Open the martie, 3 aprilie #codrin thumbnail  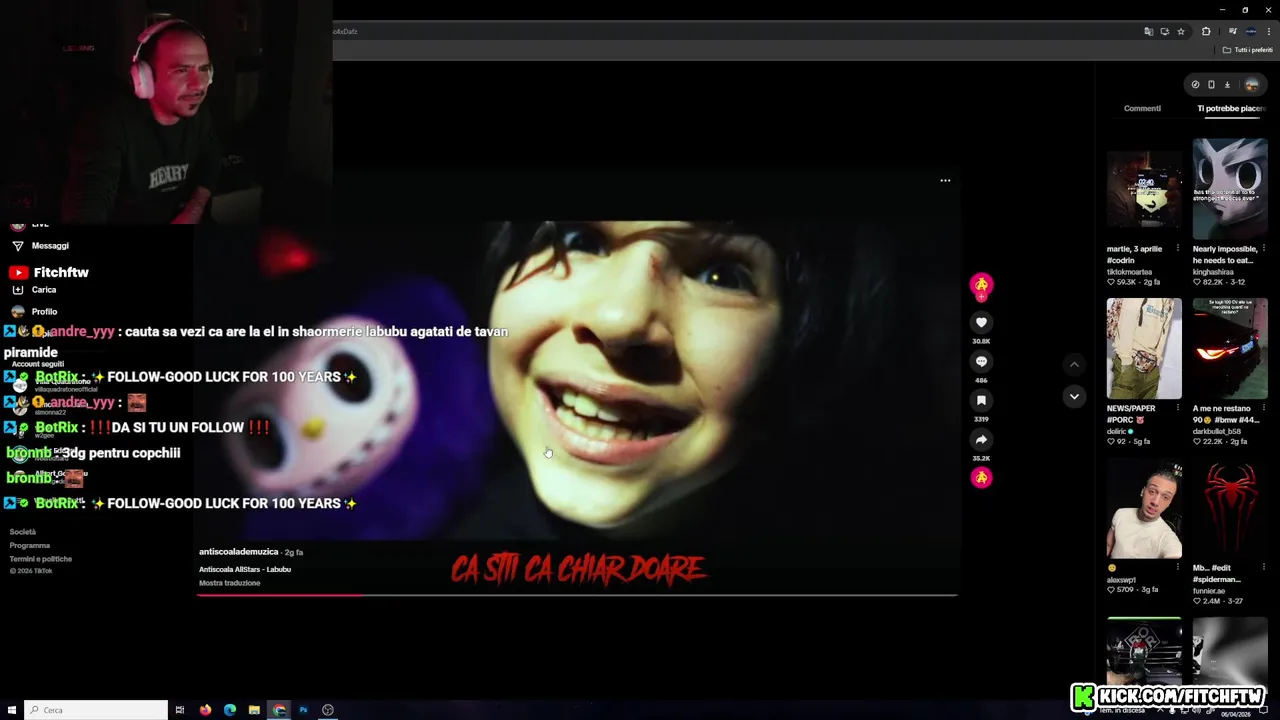1144,188
